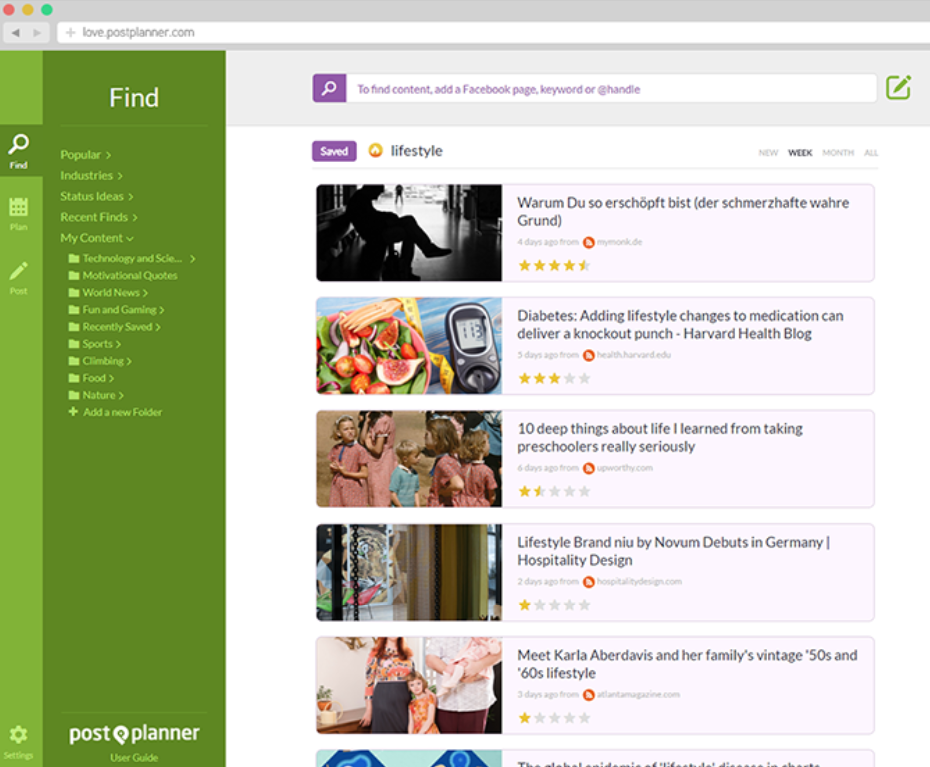Toggle the purple Saved badge
The height and width of the screenshot is (767, 930).
point(334,151)
